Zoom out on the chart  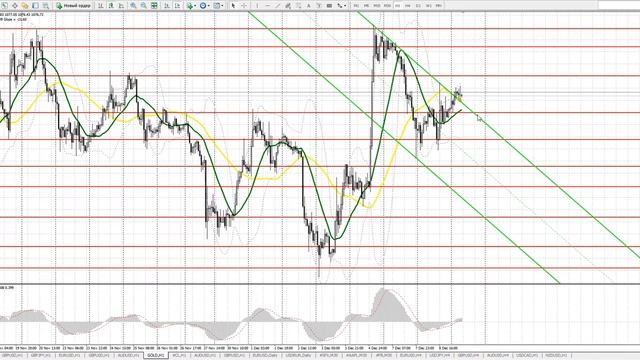point(144,6)
